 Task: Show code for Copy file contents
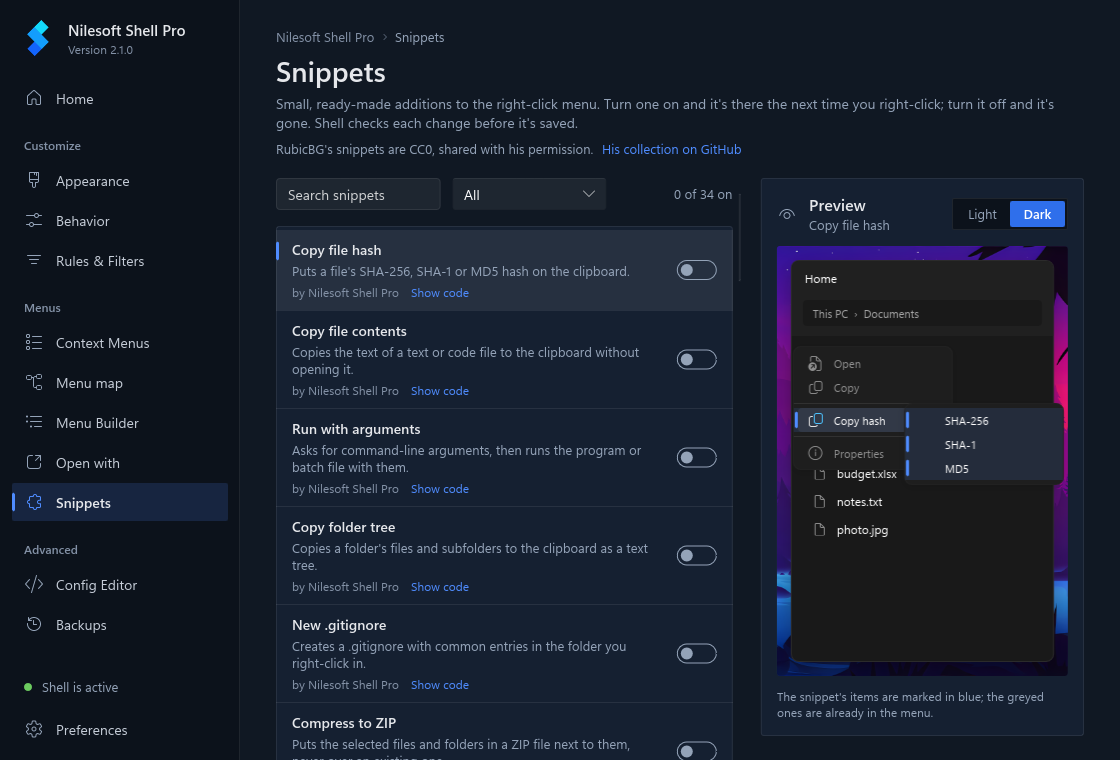click(x=440, y=391)
